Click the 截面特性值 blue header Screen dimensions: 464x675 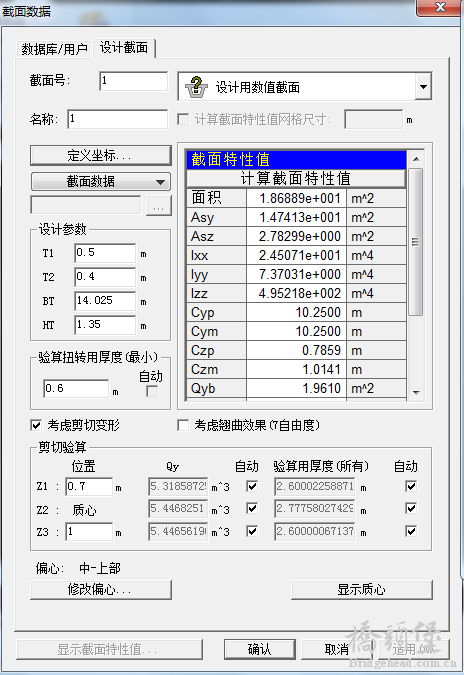tap(296, 159)
